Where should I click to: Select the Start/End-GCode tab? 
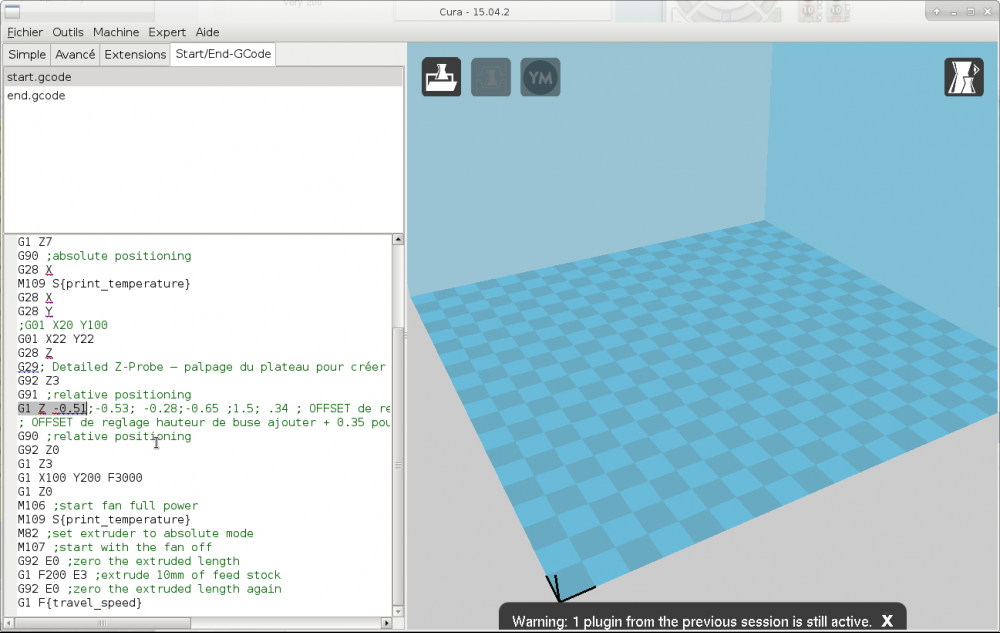(x=223, y=54)
